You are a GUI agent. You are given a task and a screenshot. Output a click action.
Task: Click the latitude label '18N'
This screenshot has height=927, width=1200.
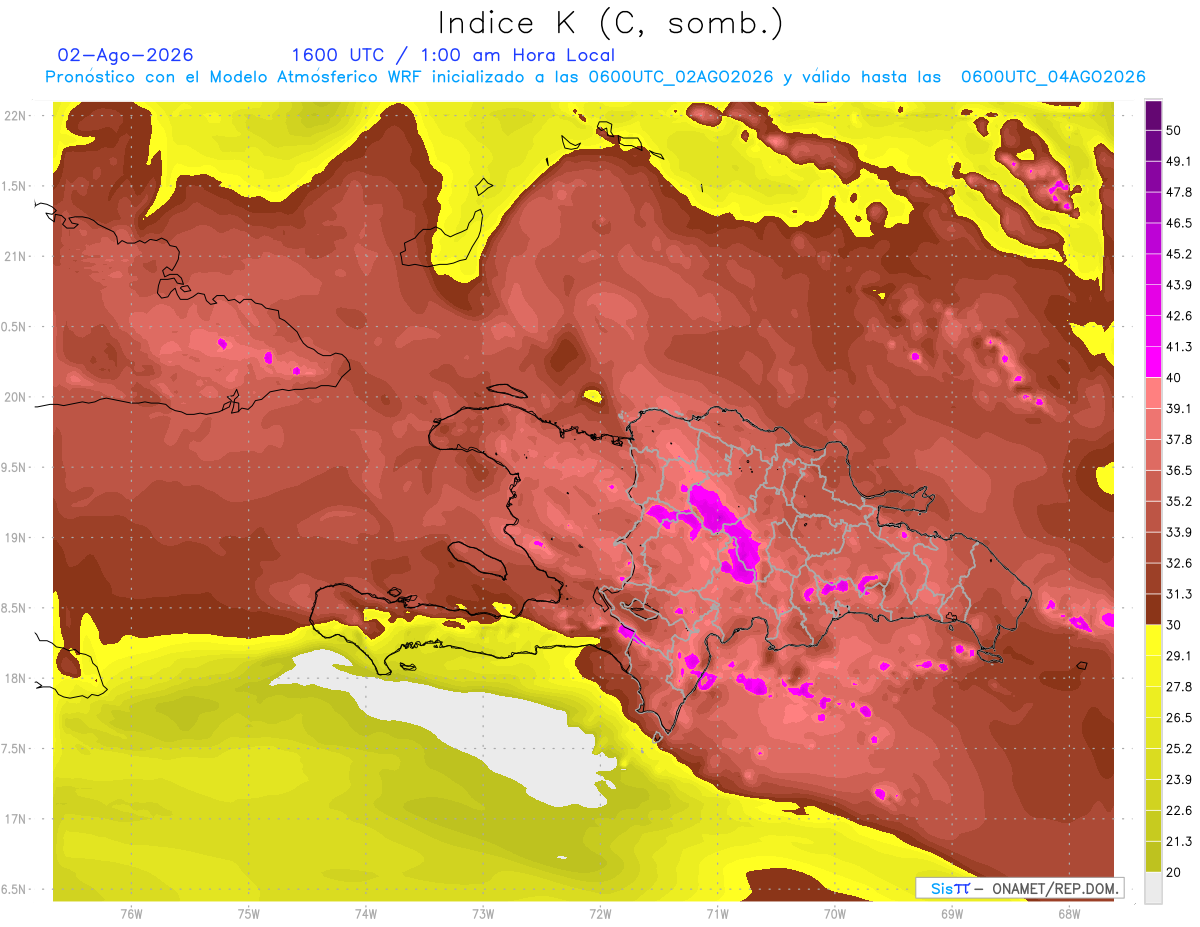point(15,679)
